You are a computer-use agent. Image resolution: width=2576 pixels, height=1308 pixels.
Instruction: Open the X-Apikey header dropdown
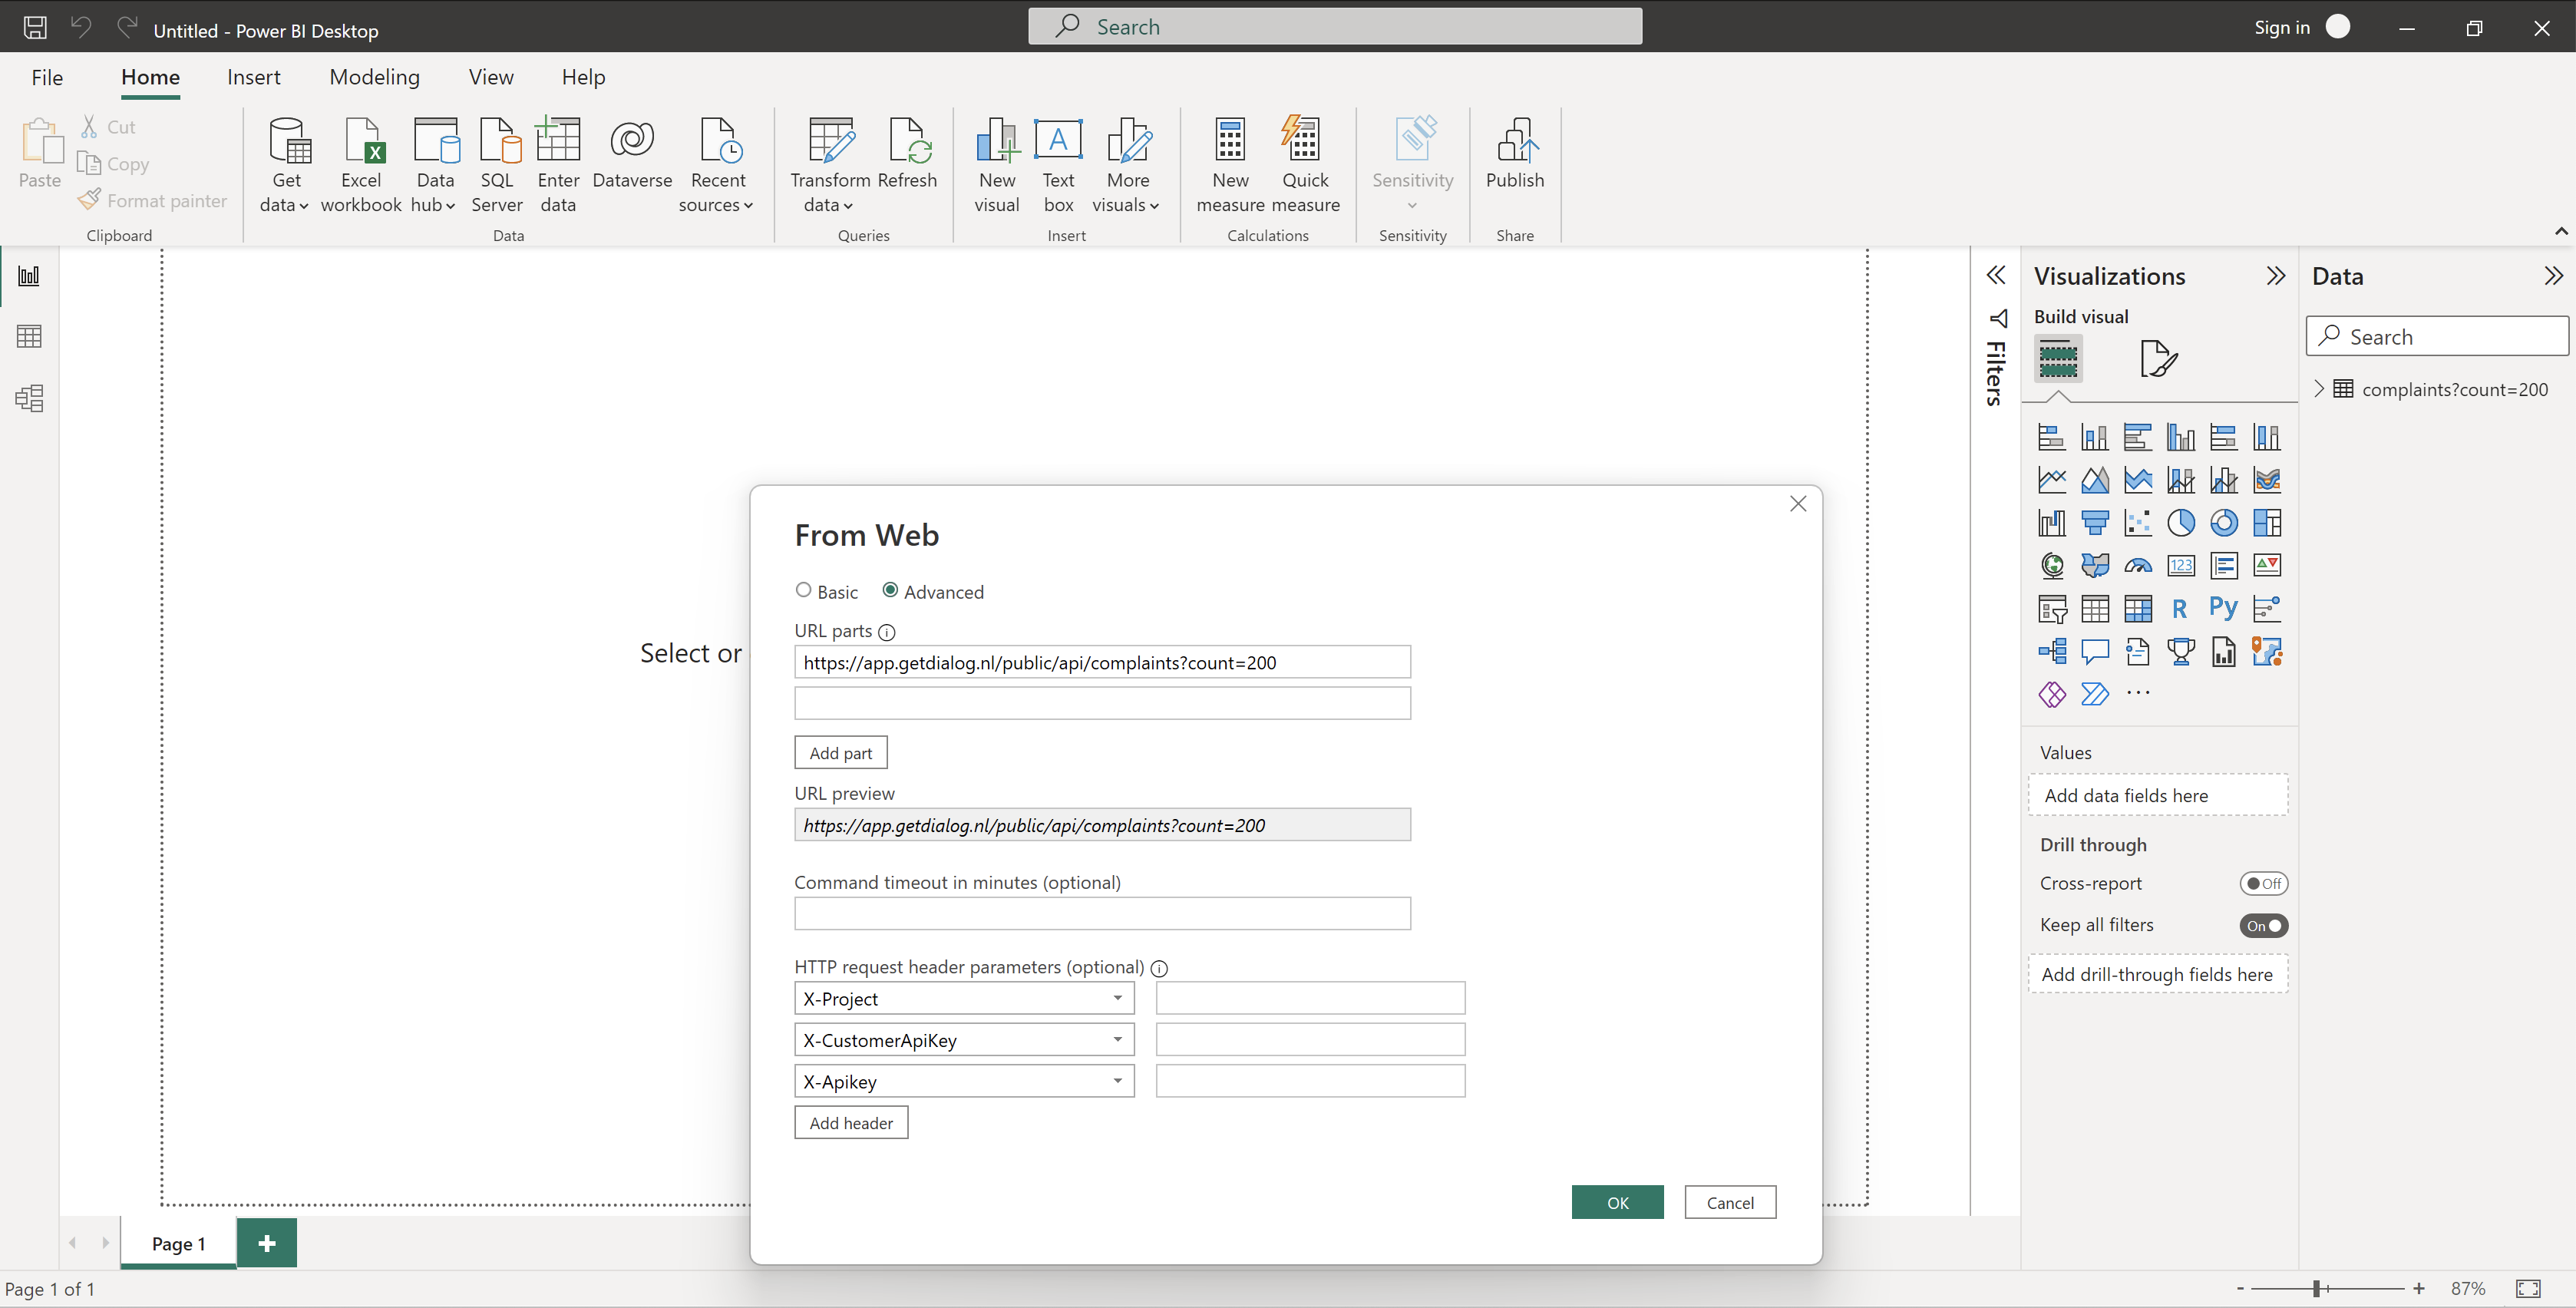pyautogui.click(x=1118, y=1081)
